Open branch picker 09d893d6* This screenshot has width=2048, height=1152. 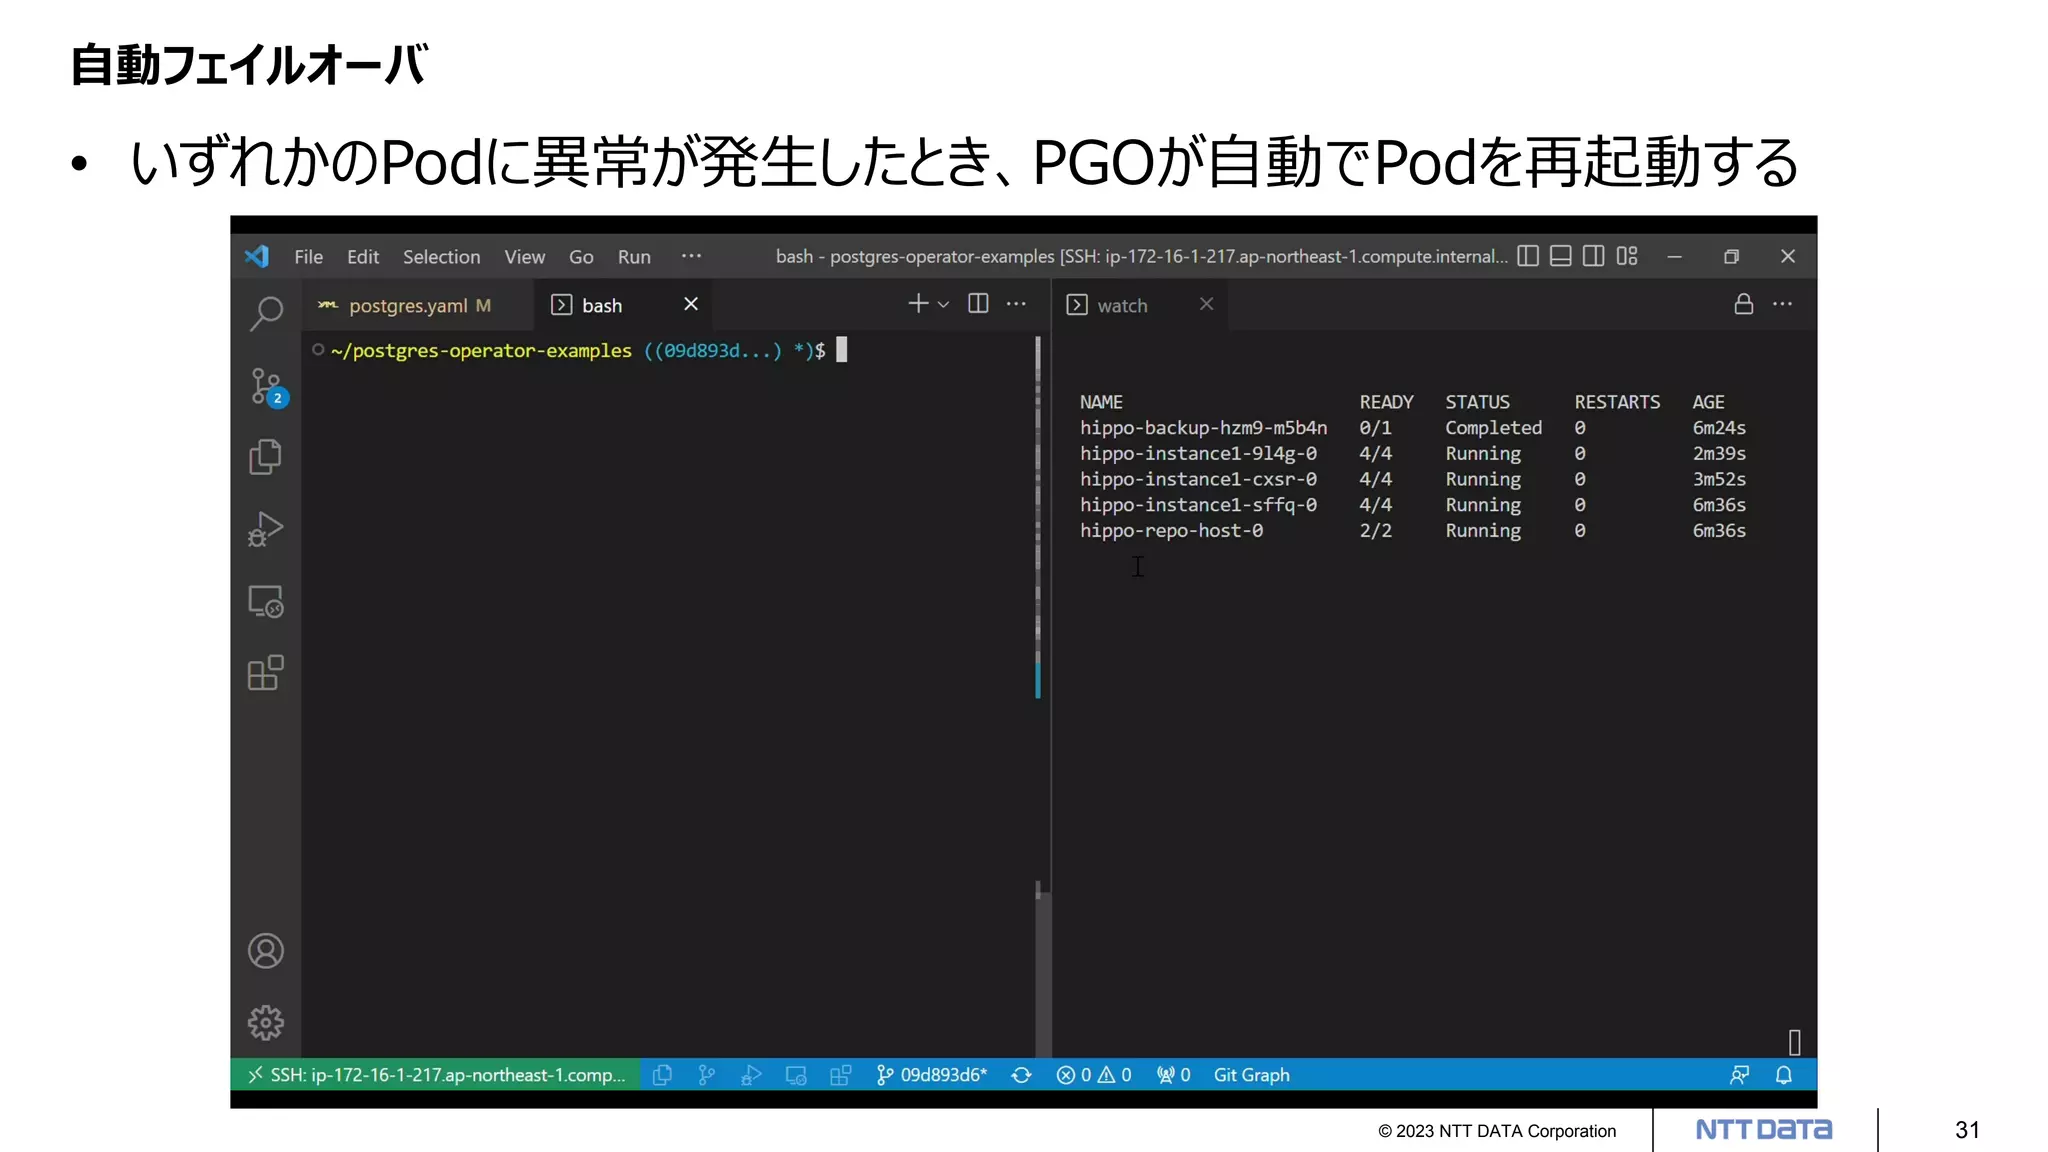pyautogui.click(x=932, y=1075)
